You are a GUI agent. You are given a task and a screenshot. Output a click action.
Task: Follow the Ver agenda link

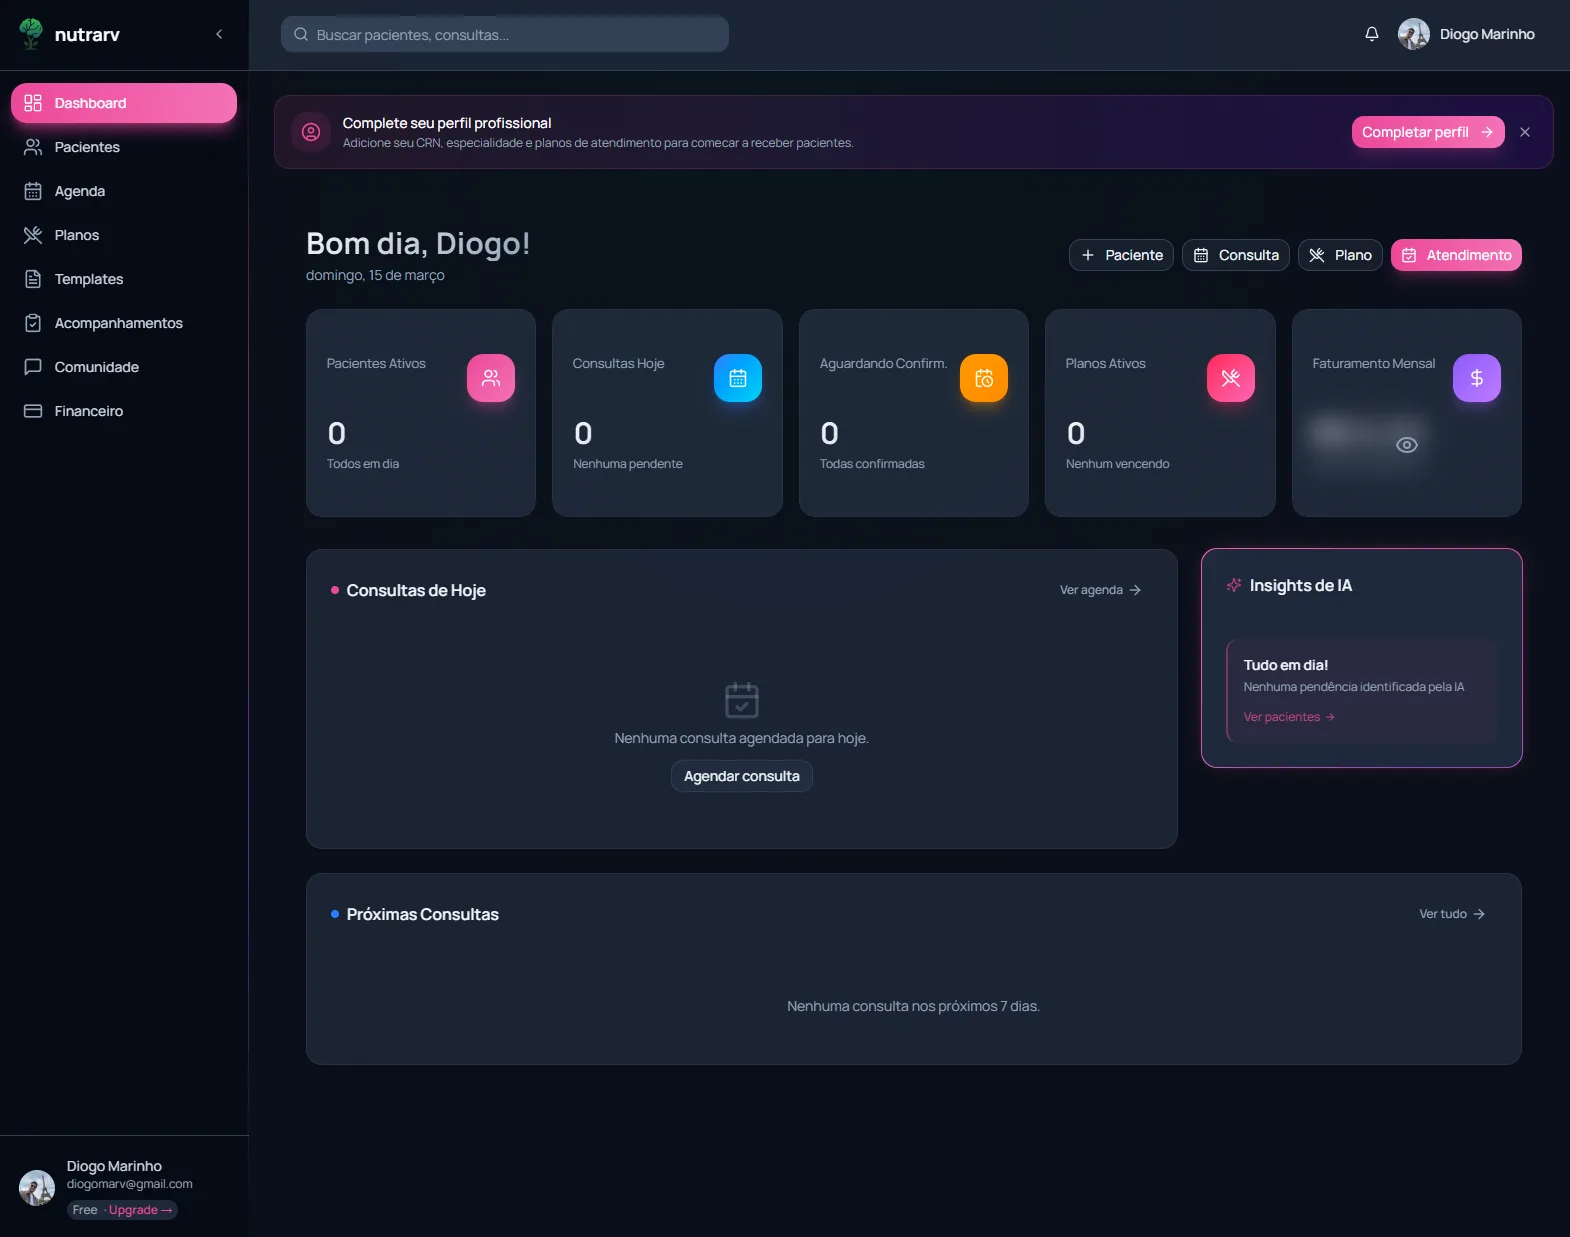(x=1099, y=590)
